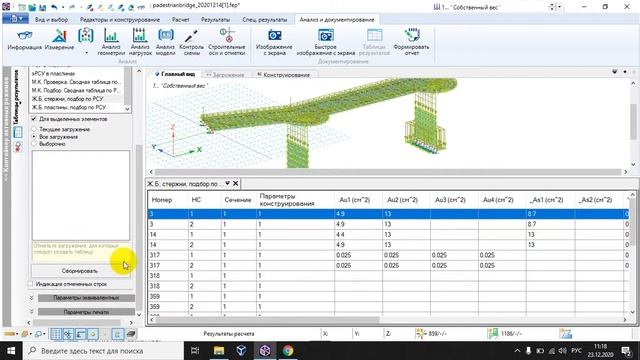Open File Explorer from taskbar
The width and height of the screenshot is (640, 360).
pyautogui.click(x=219, y=351)
